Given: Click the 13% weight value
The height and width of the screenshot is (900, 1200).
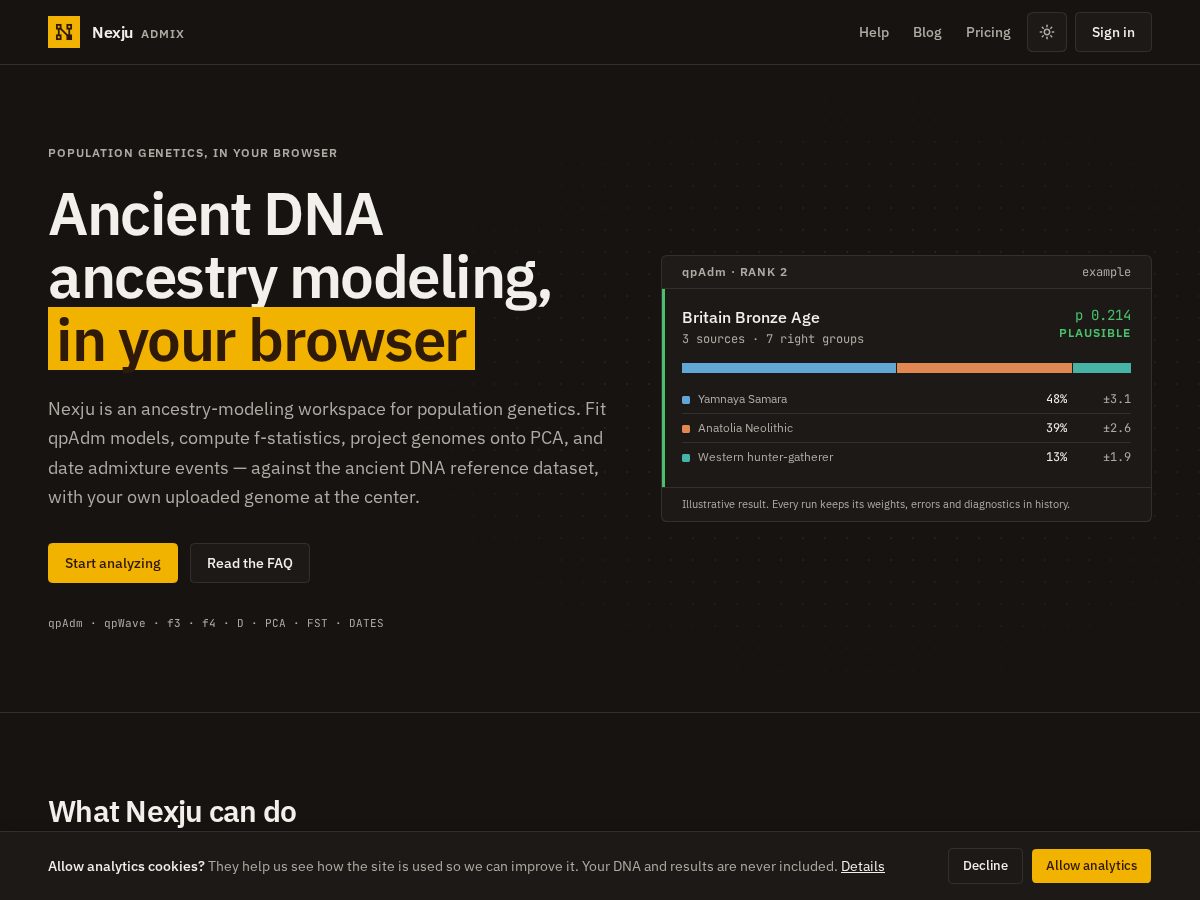Looking at the screenshot, I should point(1057,457).
